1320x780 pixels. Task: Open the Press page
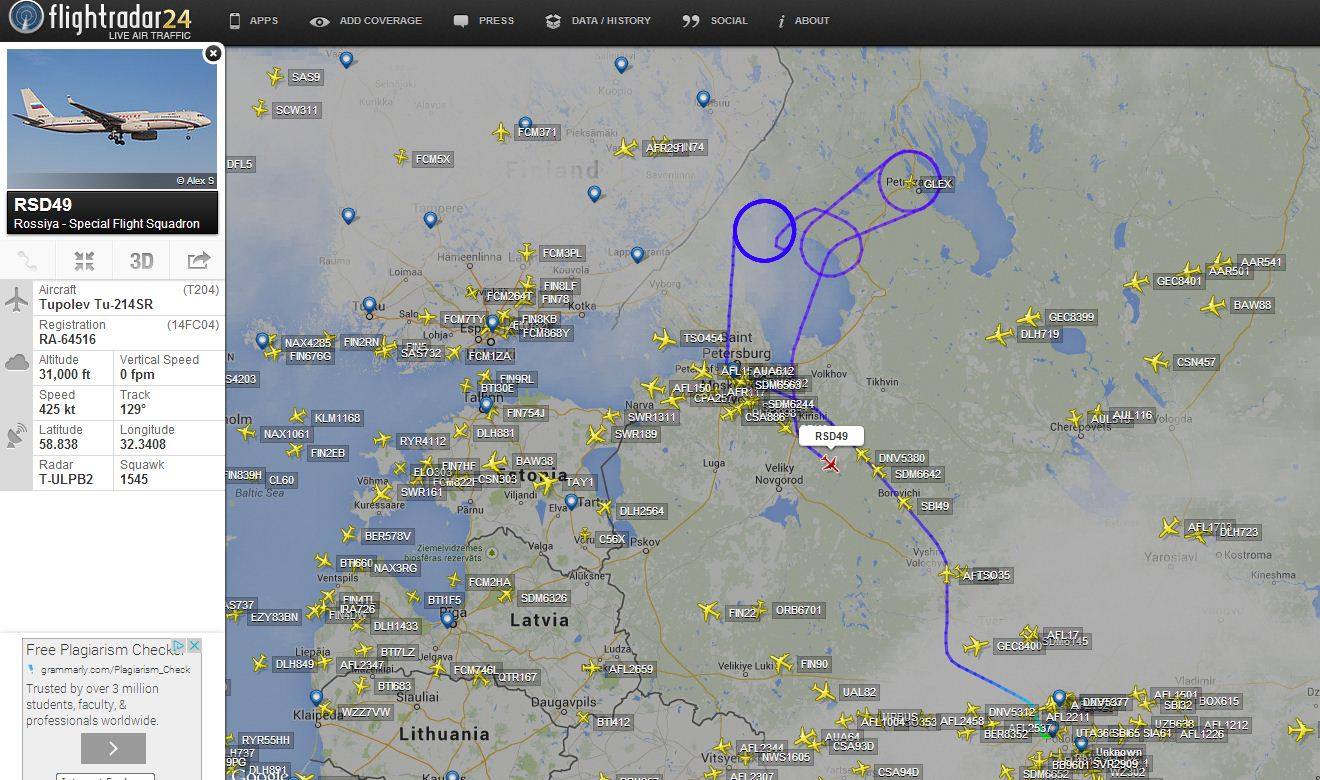[x=484, y=21]
